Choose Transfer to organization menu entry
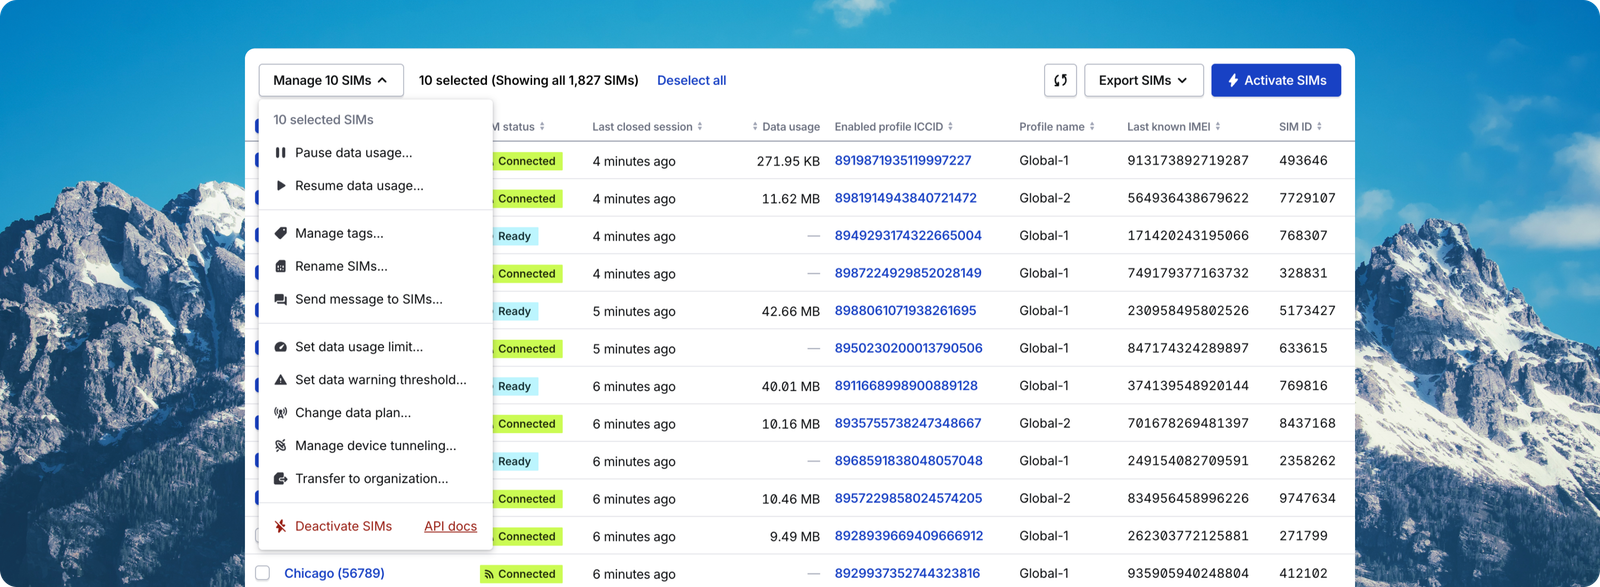Image resolution: width=1600 pixels, height=587 pixels. click(375, 479)
